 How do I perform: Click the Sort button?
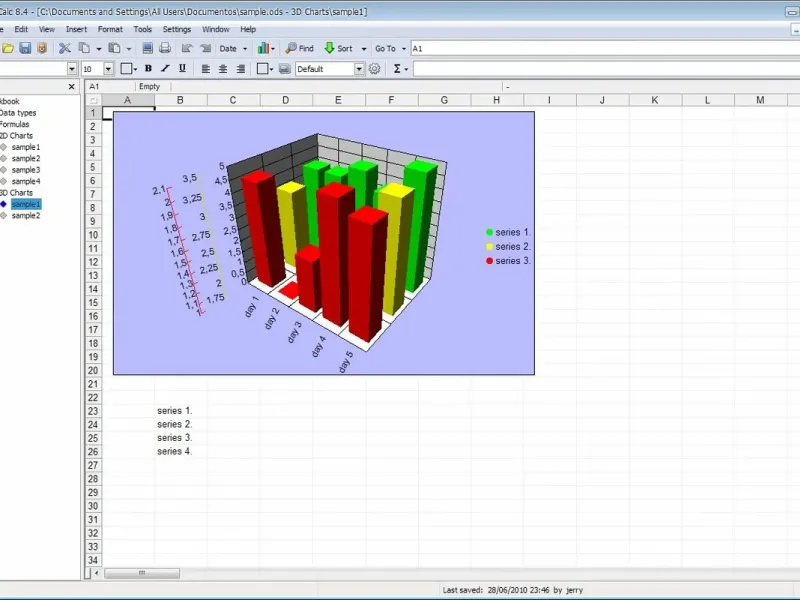(338, 48)
